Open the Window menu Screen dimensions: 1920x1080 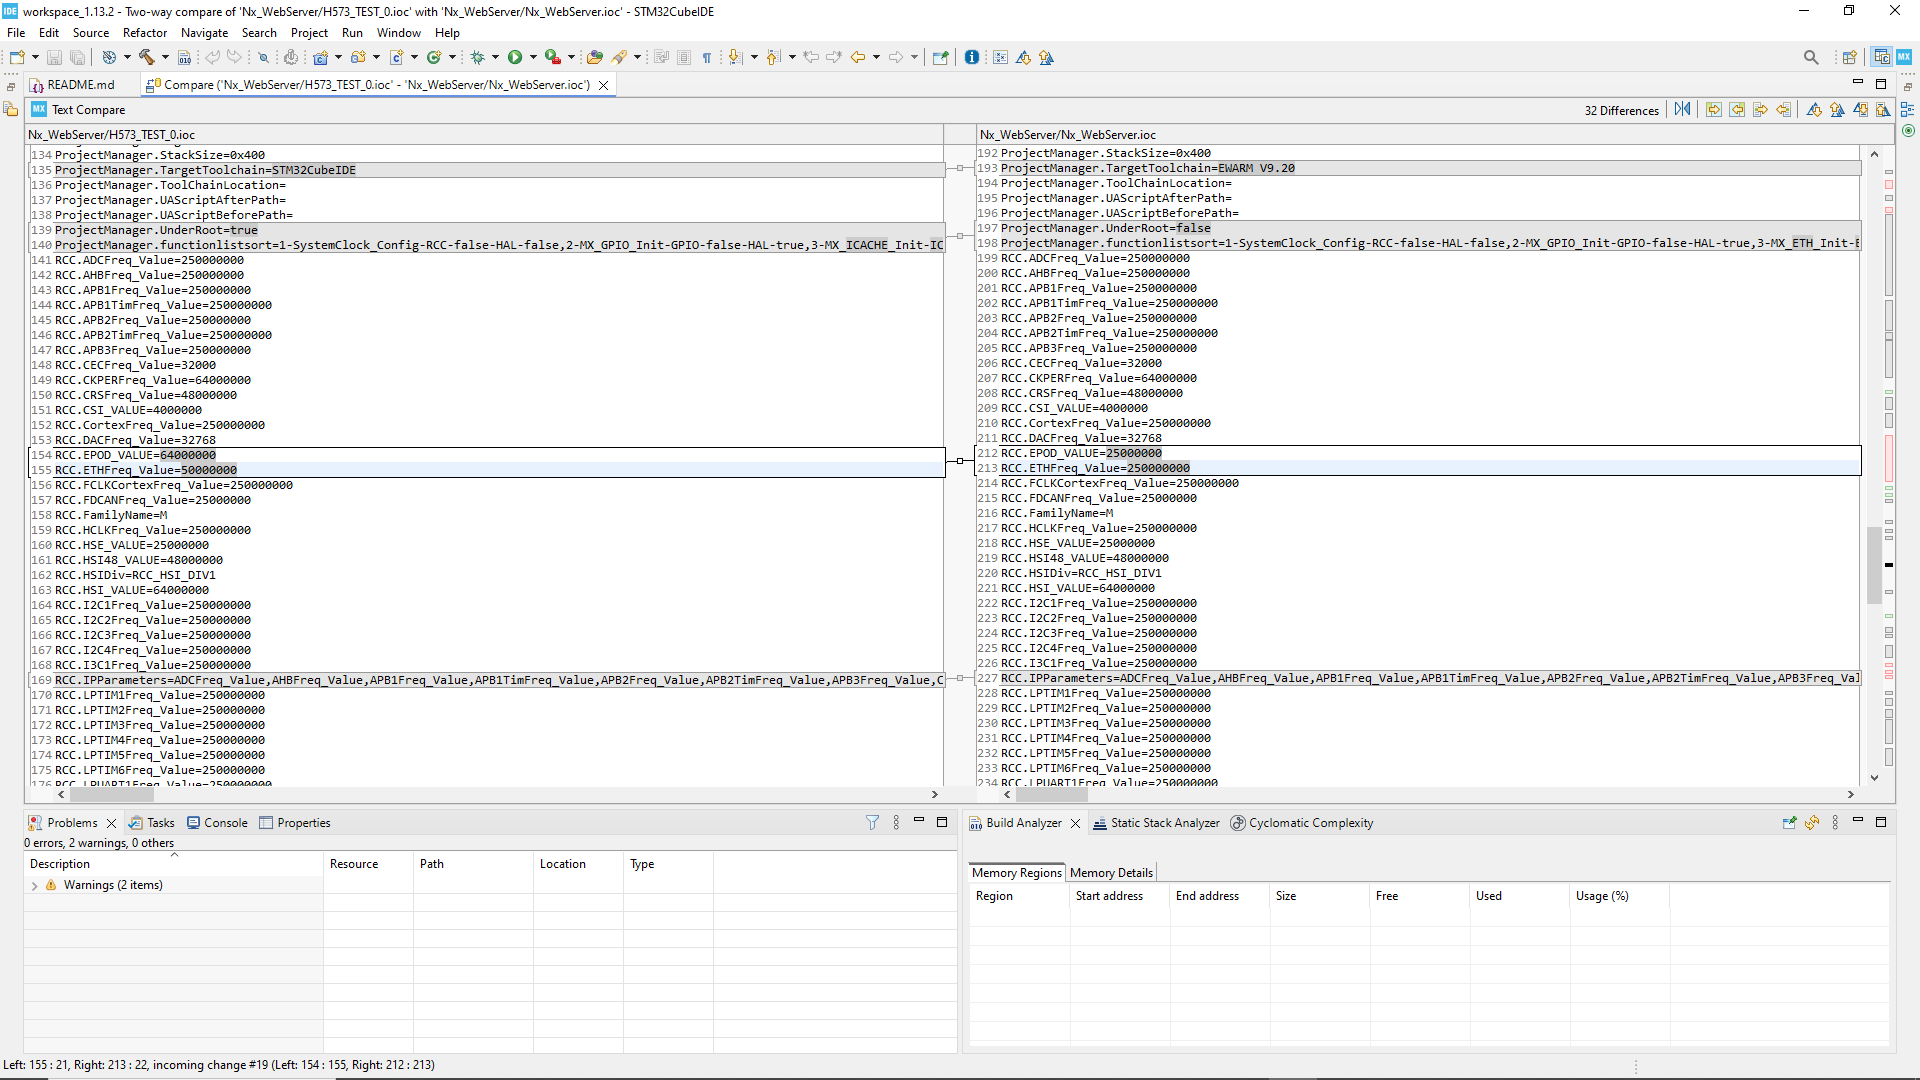[x=398, y=32]
